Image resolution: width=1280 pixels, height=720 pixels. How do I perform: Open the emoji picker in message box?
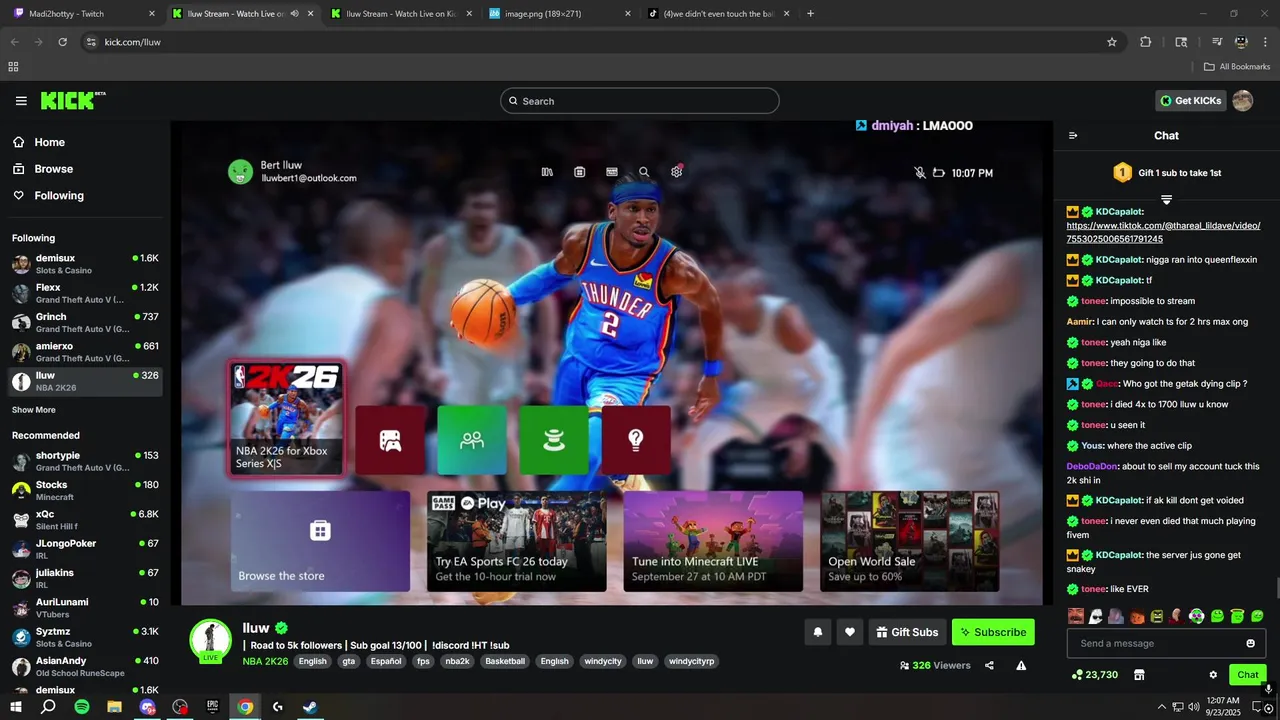[x=1250, y=643]
